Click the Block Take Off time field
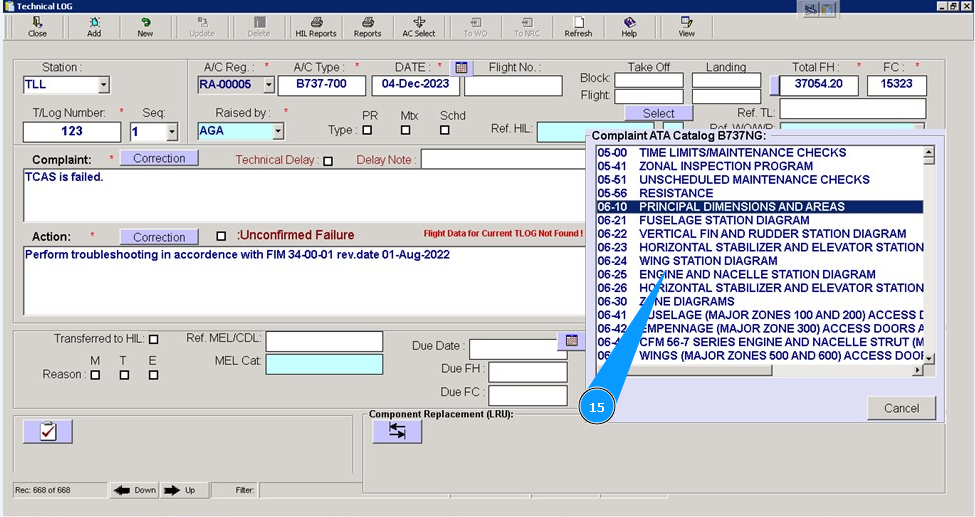The width and height of the screenshot is (975, 517). point(649,80)
